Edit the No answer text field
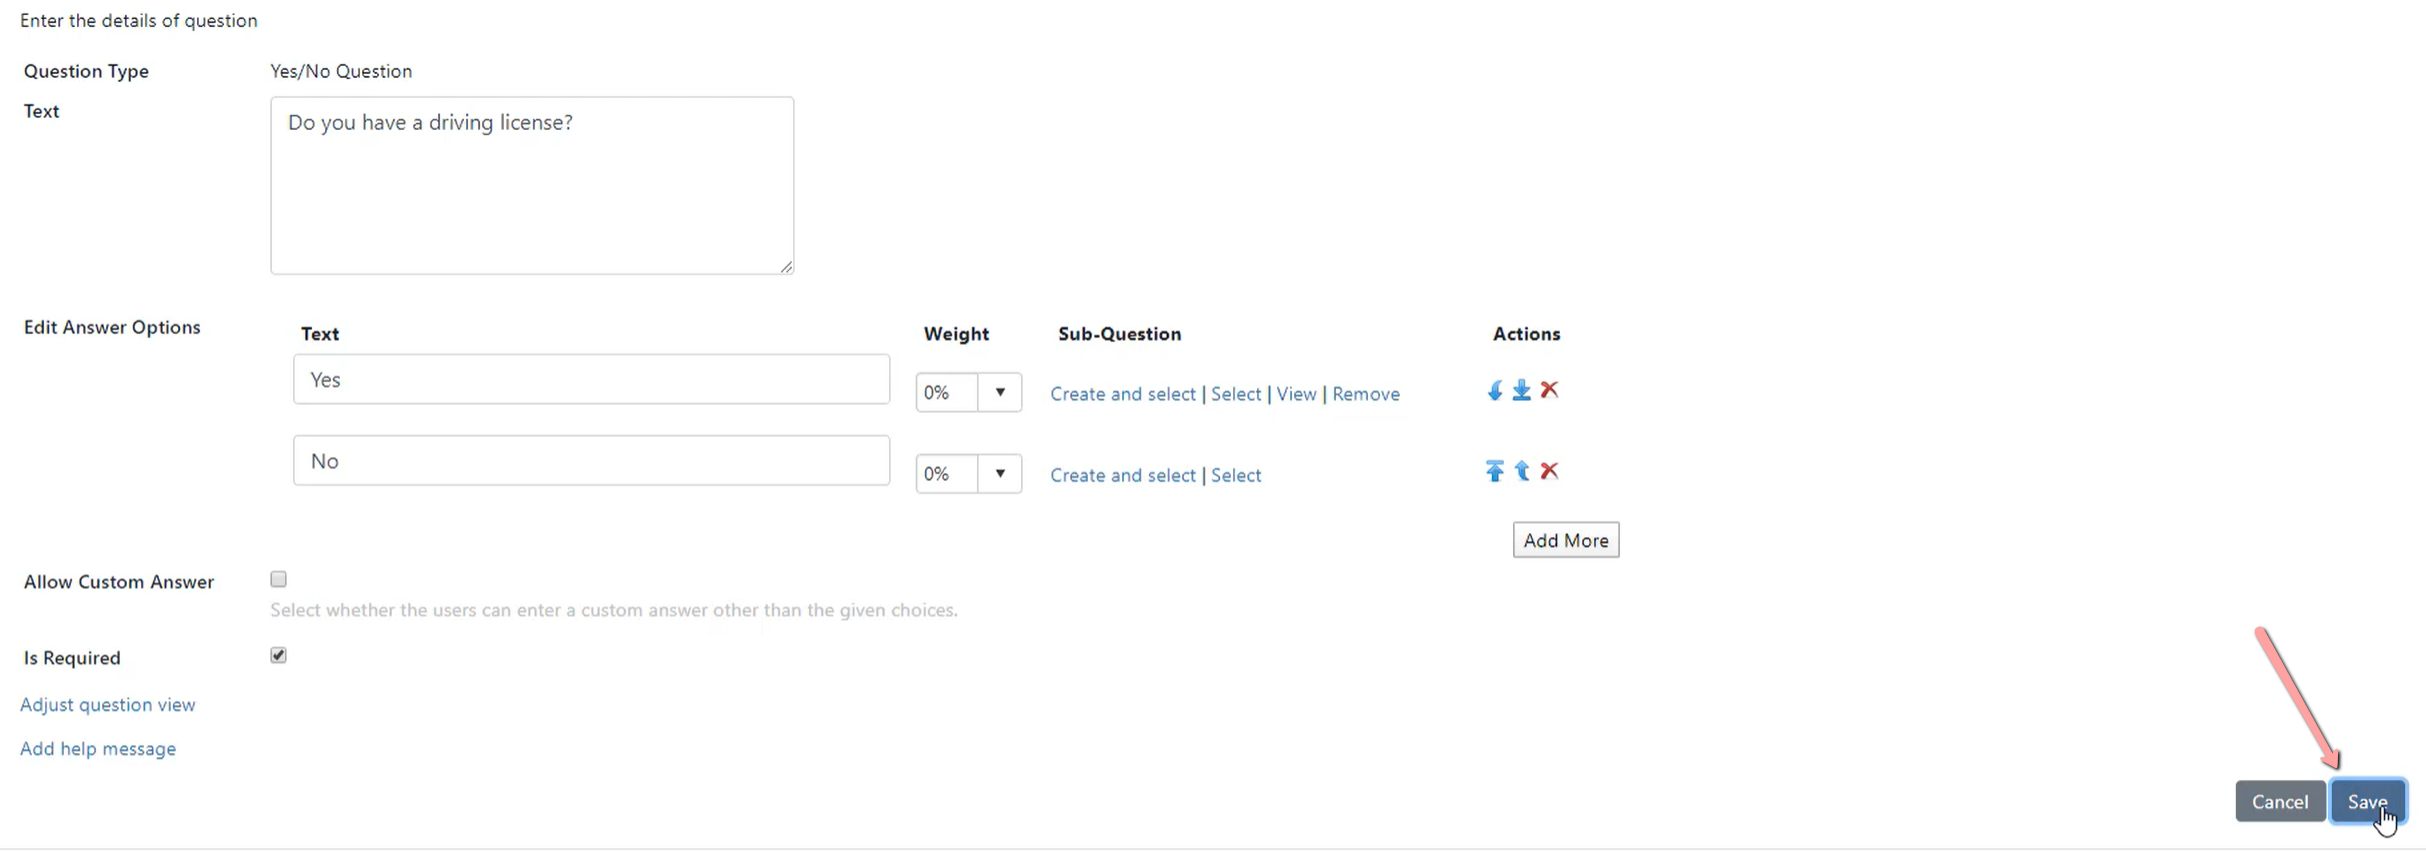Screen dimensions: 2426x852 (x=591, y=460)
